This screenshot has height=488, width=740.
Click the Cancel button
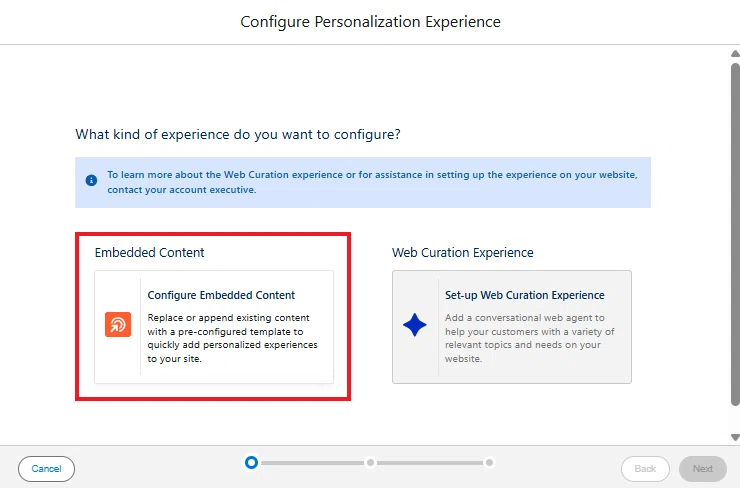click(46, 469)
